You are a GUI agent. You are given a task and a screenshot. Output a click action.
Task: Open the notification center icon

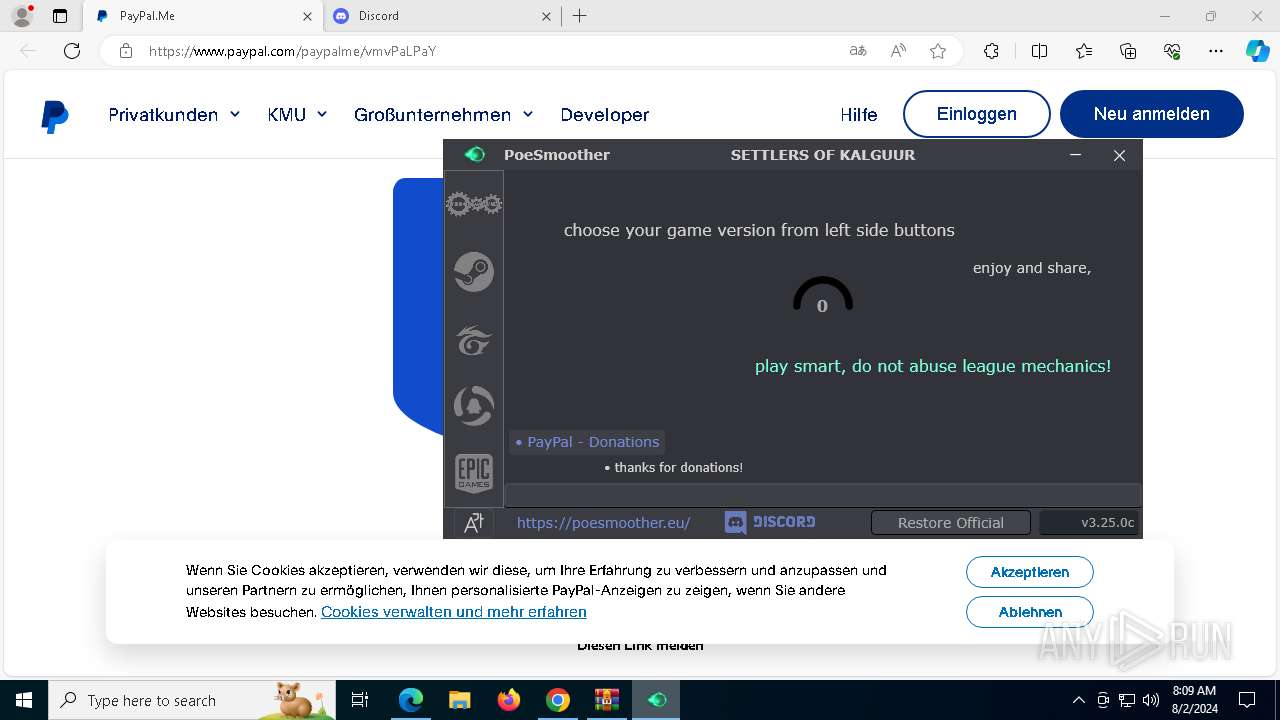pos(1247,700)
